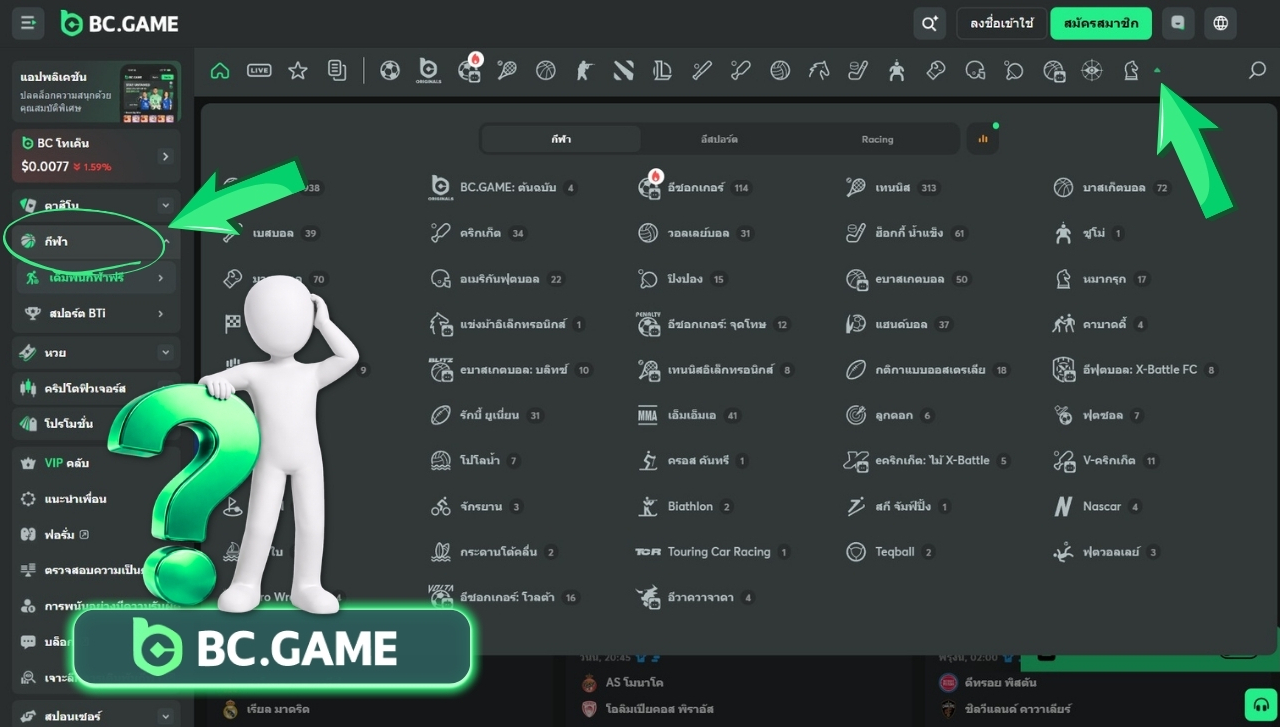Select the League of Legends icon
Screen dimensions: 1280x727
point(662,70)
